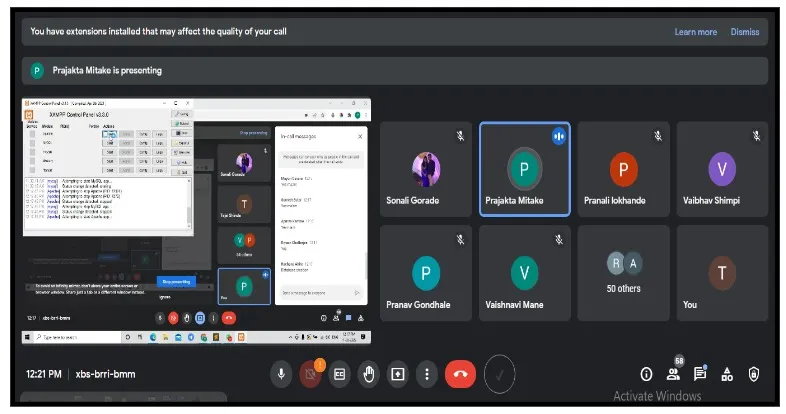Click 'T' participant tile inside shared screen
Image resolution: width=786 pixels, height=414 pixels.
(244, 204)
